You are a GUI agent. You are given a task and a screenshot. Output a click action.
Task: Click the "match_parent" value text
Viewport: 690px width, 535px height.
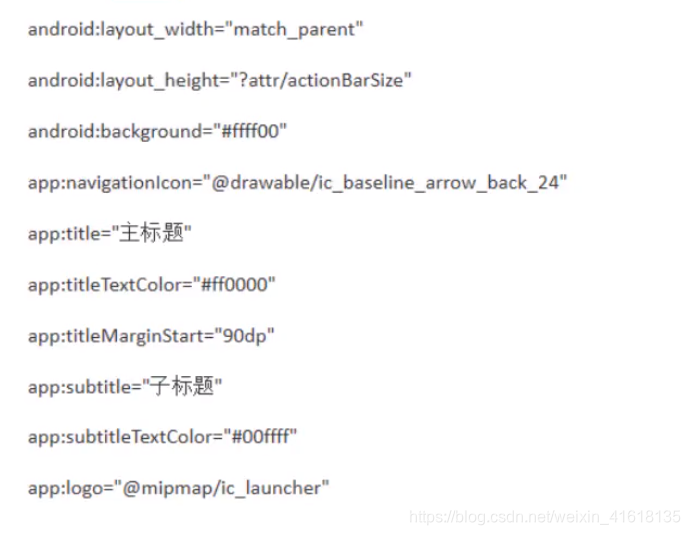point(294,30)
